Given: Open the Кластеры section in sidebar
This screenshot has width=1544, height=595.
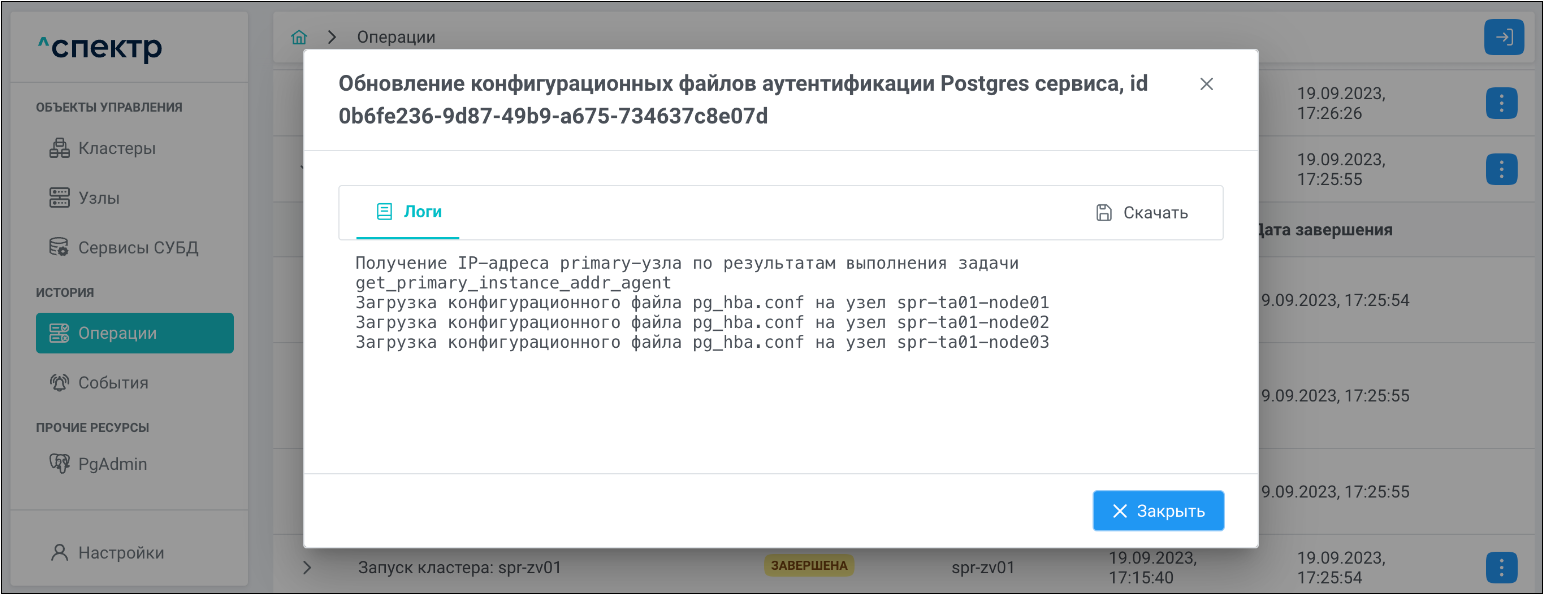Looking at the screenshot, I should click(x=116, y=149).
